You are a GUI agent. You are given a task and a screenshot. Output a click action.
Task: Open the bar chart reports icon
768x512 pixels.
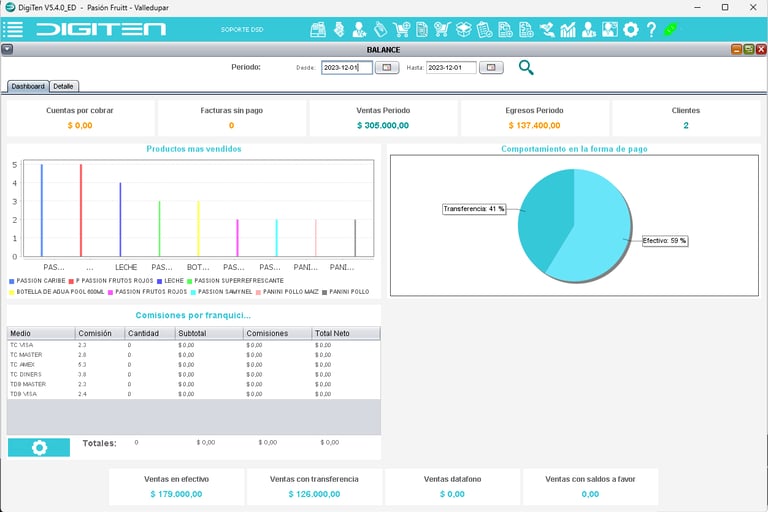pos(568,29)
